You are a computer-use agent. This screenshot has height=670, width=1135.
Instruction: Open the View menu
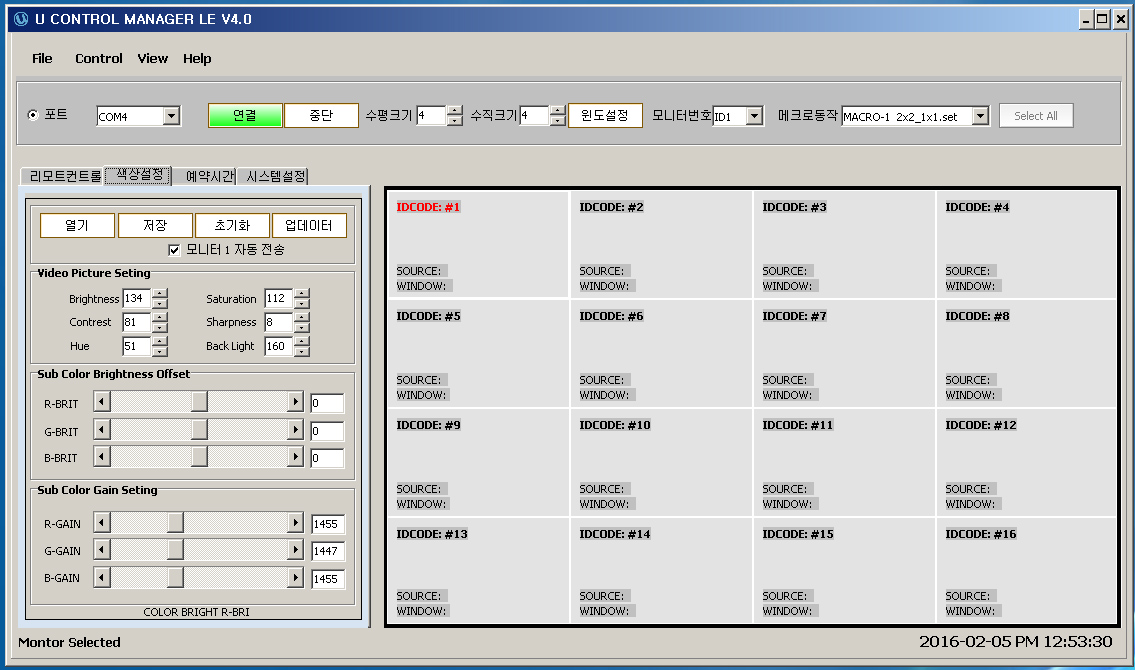coord(153,59)
